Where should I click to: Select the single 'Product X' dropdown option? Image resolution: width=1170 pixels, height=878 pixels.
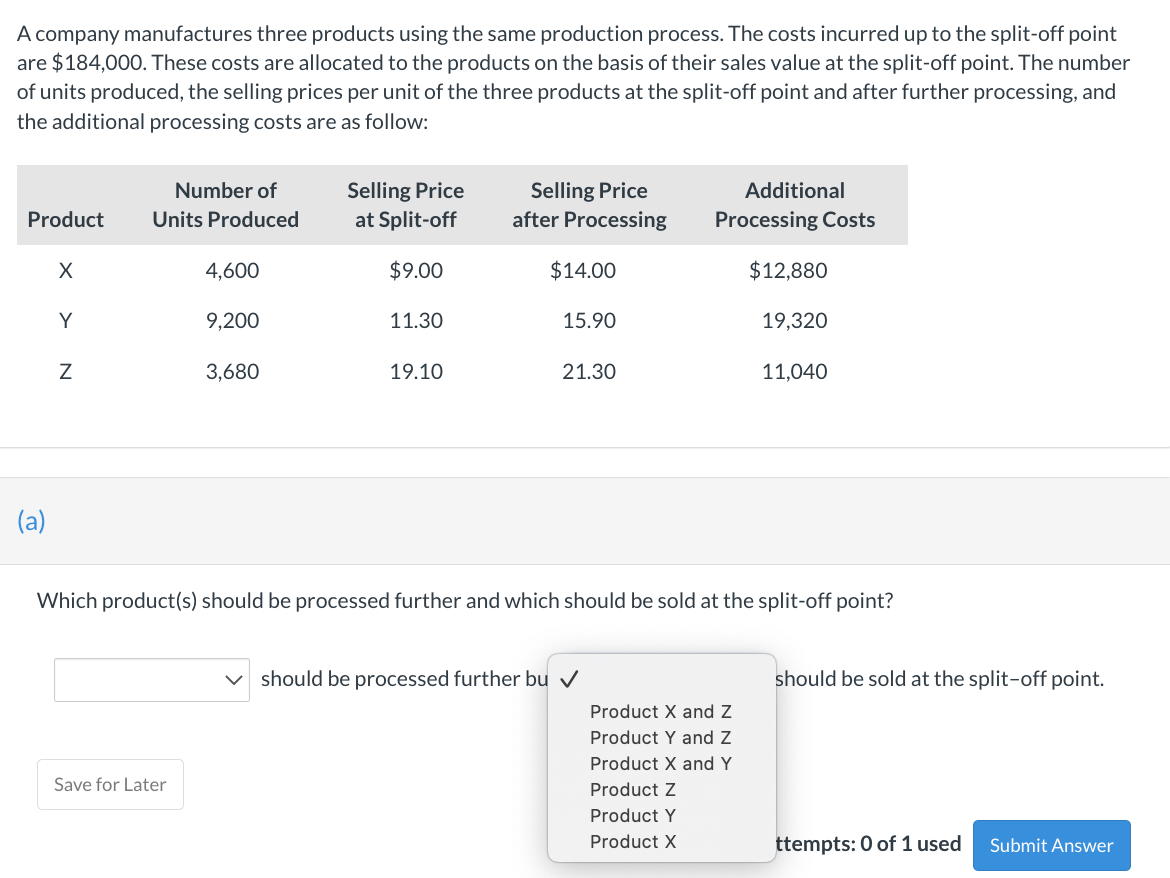click(x=633, y=842)
